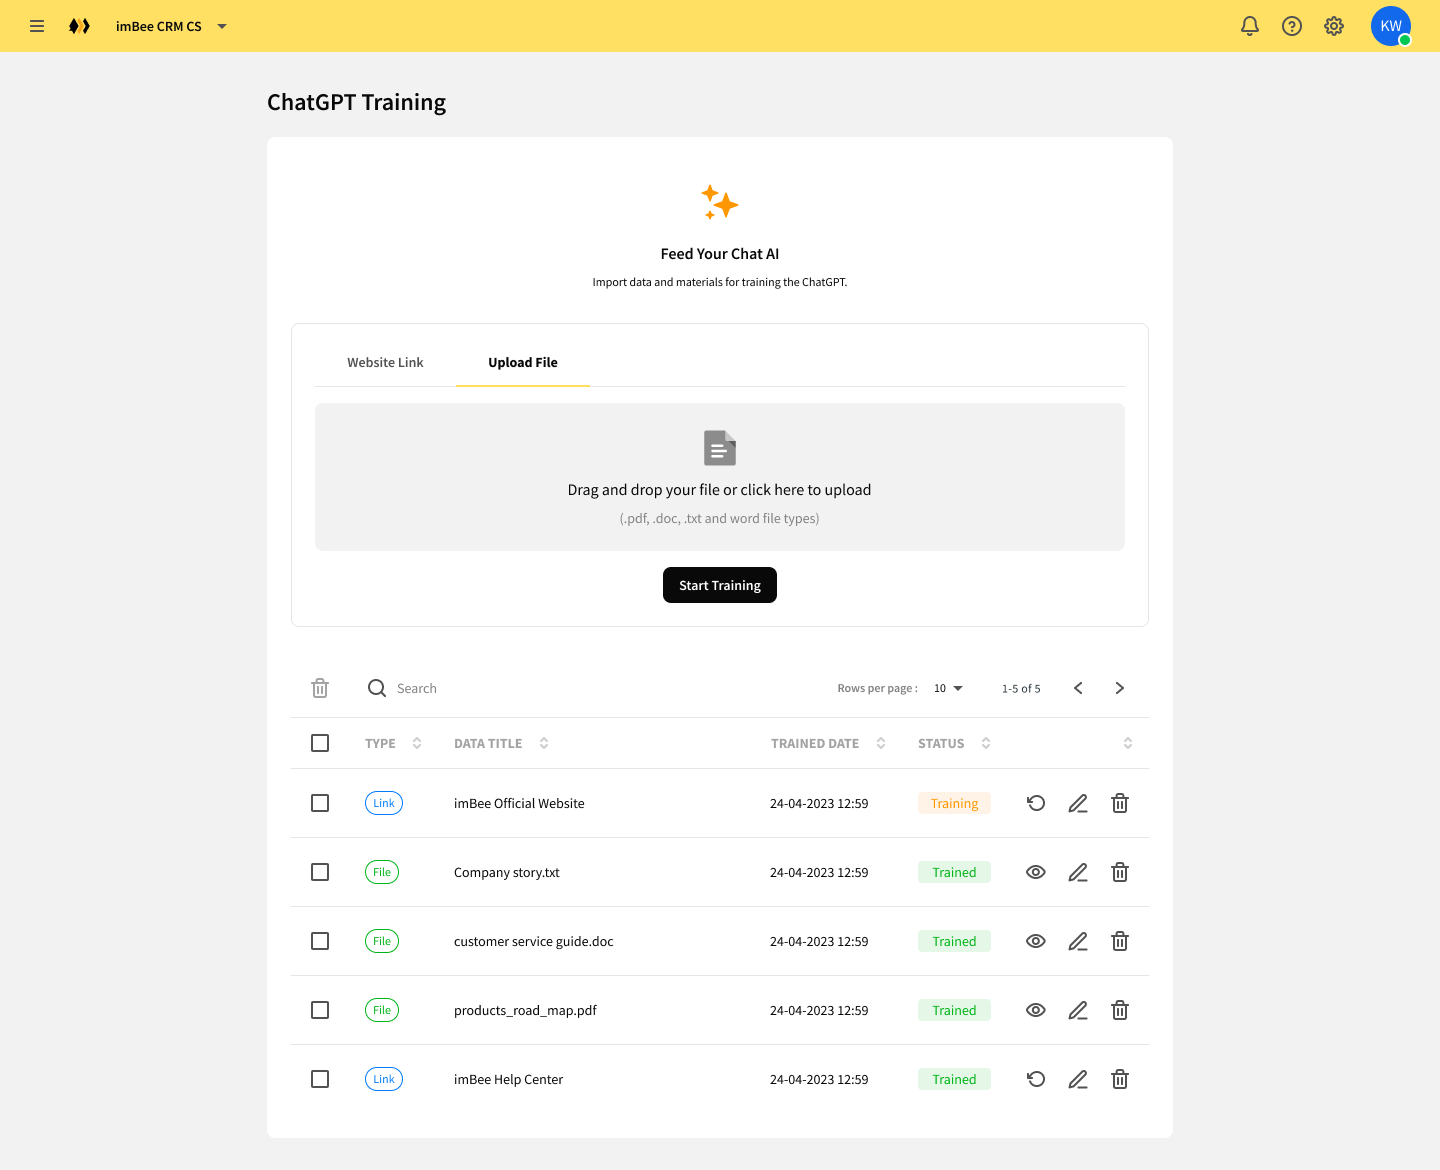Sort by STATUS column arrows
1440x1170 pixels.
coord(986,743)
